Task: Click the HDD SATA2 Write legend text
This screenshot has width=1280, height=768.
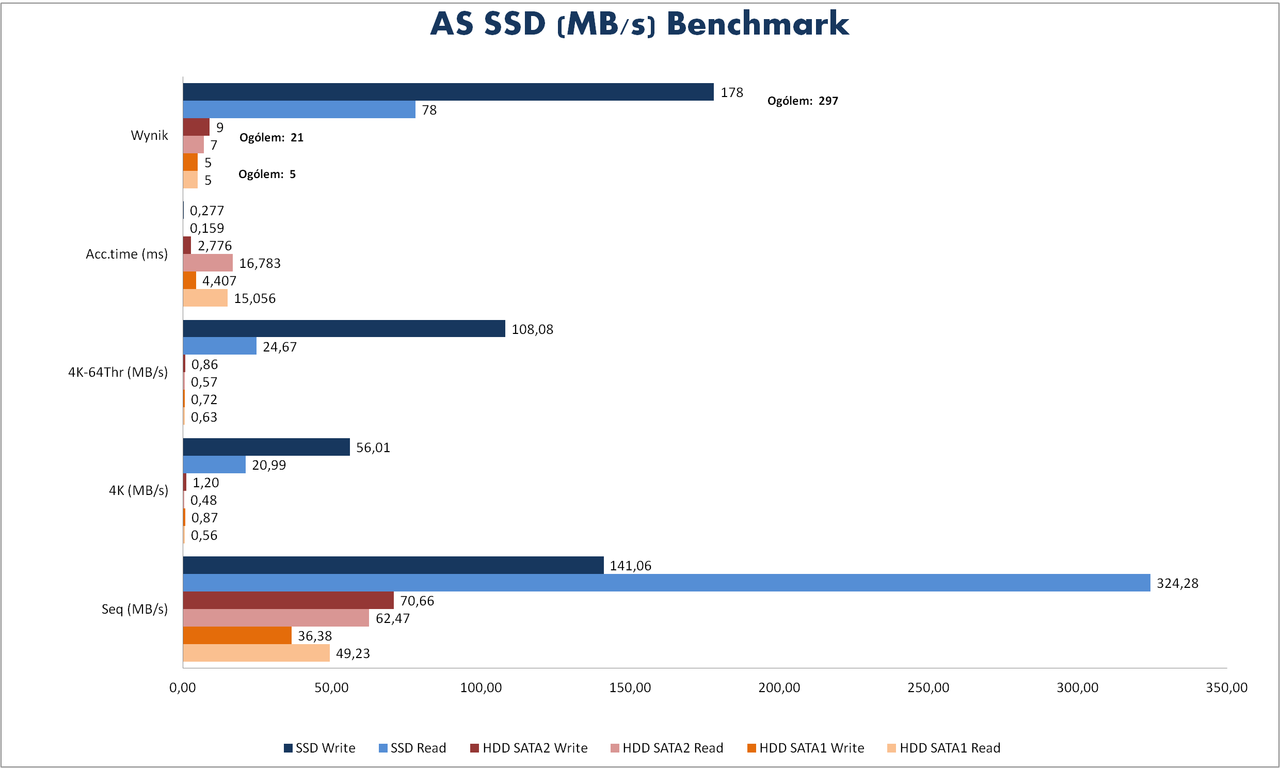Action: (x=535, y=748)
